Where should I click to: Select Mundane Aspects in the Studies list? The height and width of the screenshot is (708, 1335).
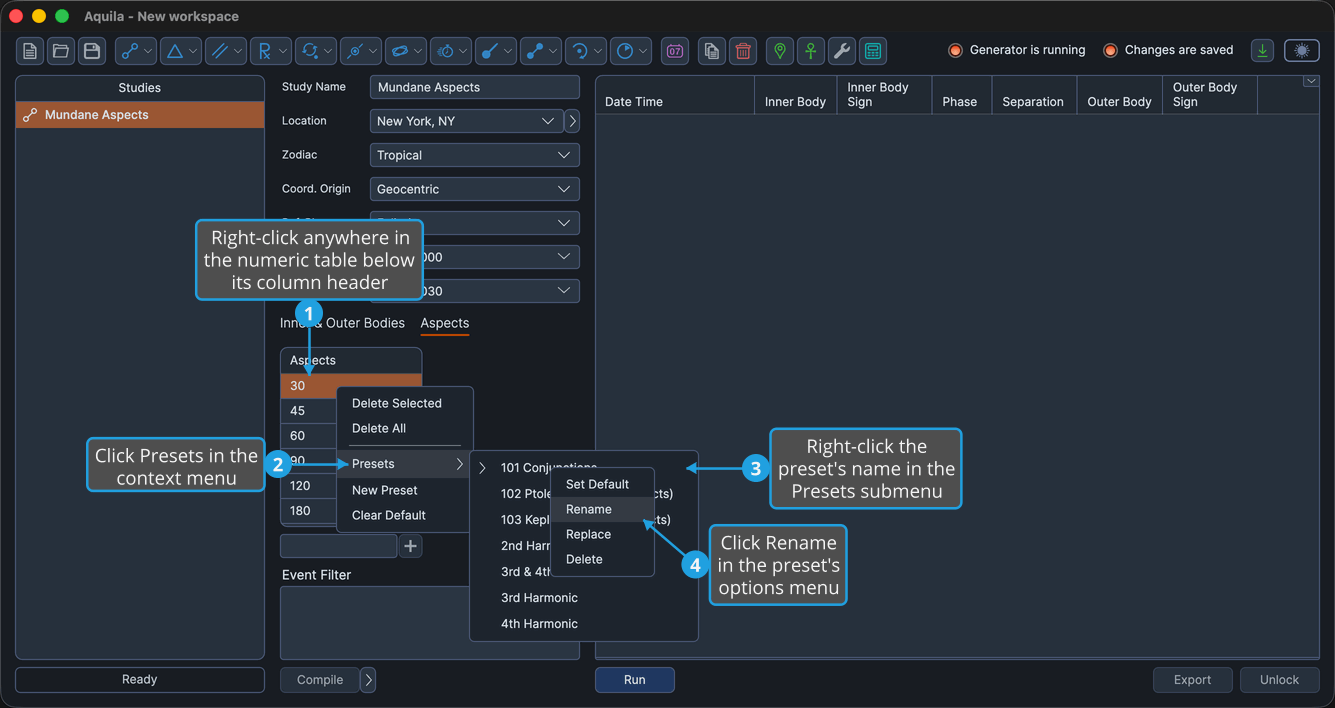pyautogui.click(x=140, y=115)
